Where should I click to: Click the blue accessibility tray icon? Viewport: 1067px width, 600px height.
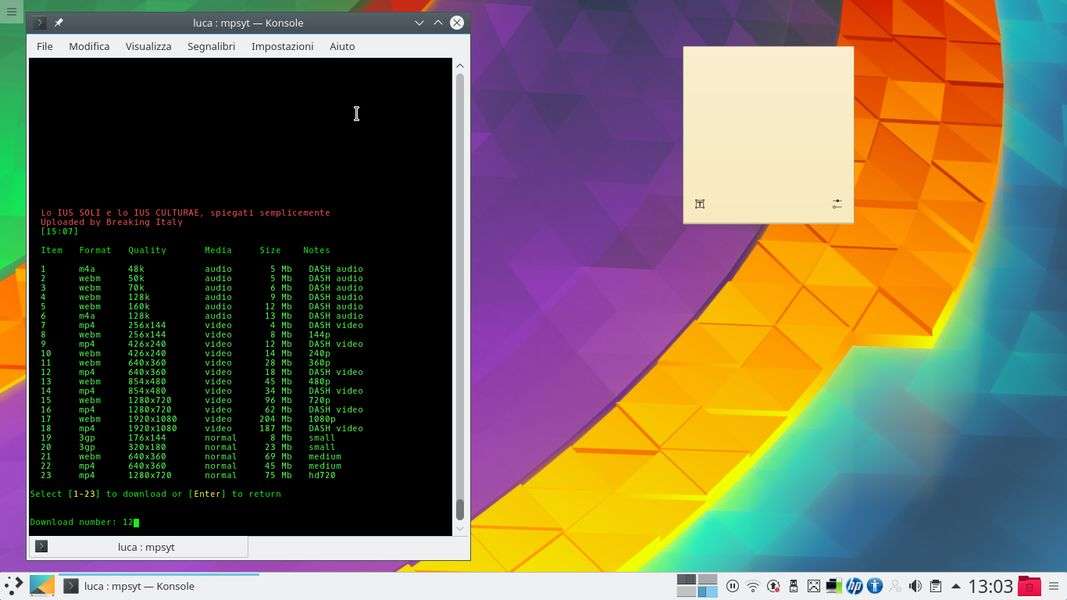pos(874,586)
